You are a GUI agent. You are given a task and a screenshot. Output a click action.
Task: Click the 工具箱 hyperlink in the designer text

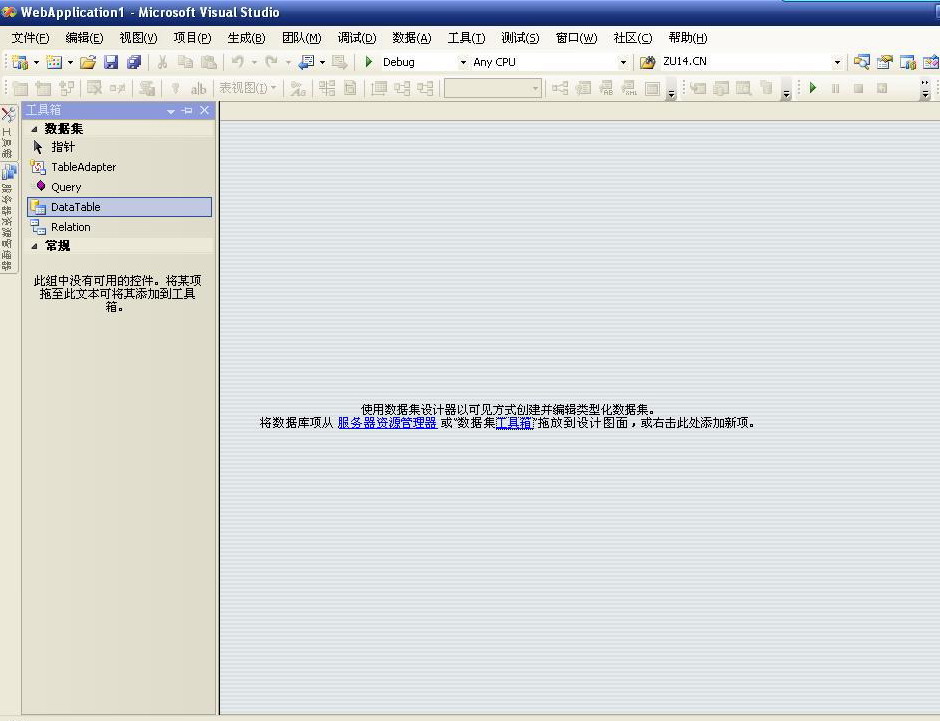click(514, 423)
